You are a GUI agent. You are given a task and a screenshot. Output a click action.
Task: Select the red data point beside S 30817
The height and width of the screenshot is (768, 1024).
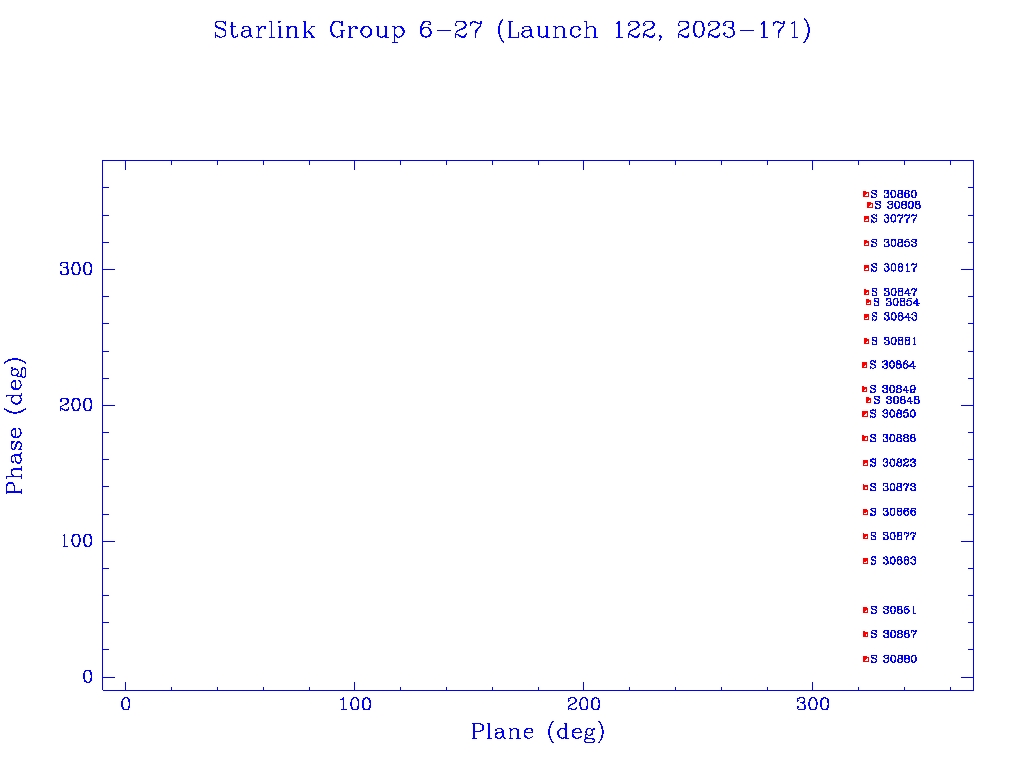click(x=866, y=268)
